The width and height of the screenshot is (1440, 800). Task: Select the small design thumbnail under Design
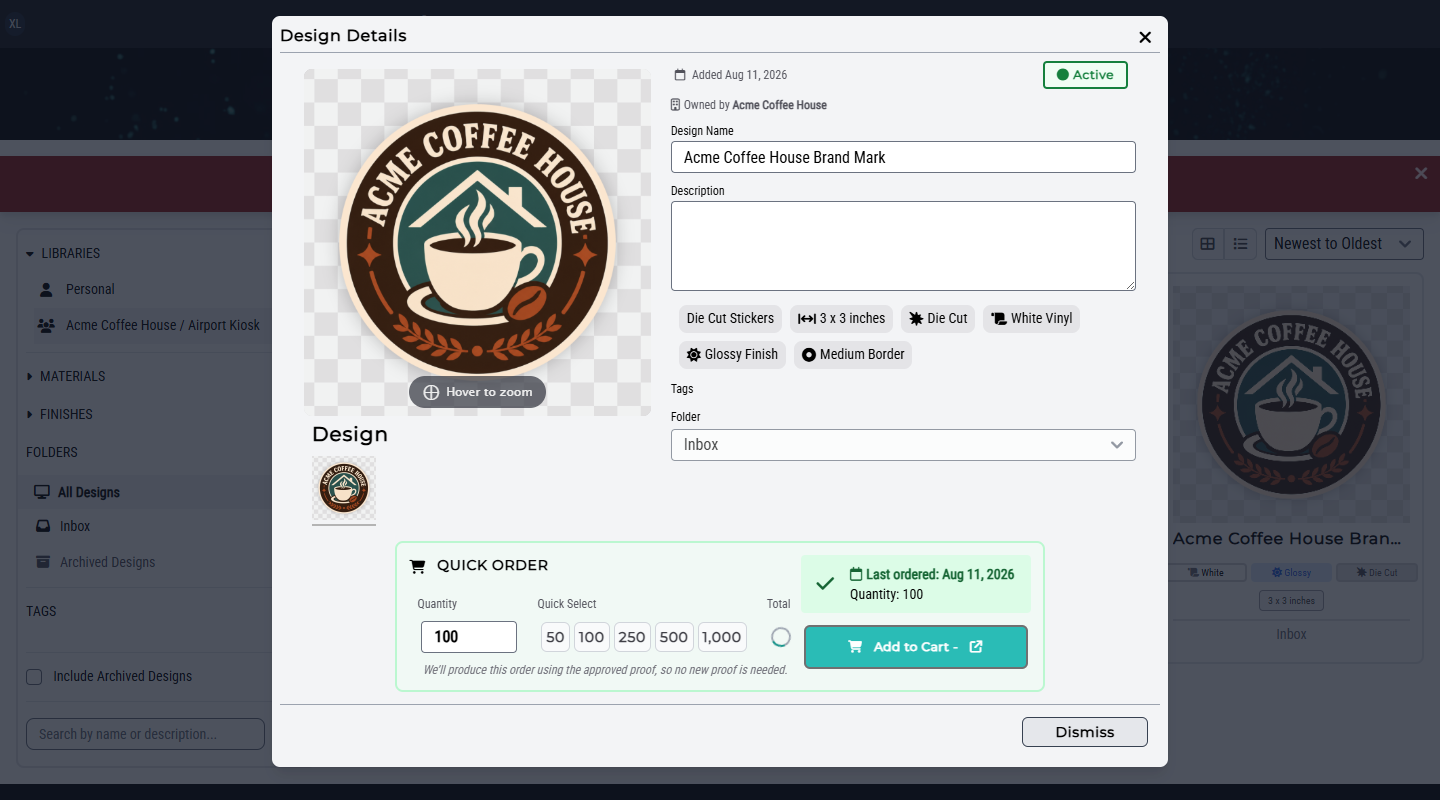click(x=344, y=489)
